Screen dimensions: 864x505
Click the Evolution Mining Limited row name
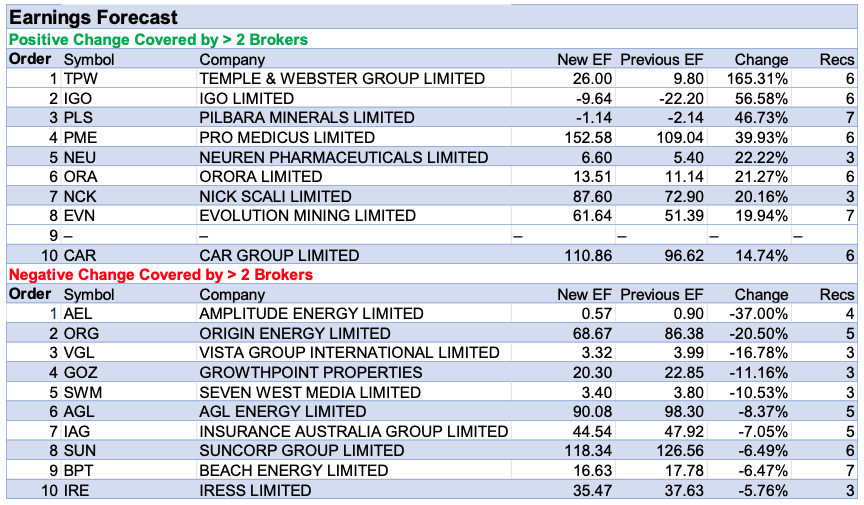pyautogui.click(x=307, y=216)
